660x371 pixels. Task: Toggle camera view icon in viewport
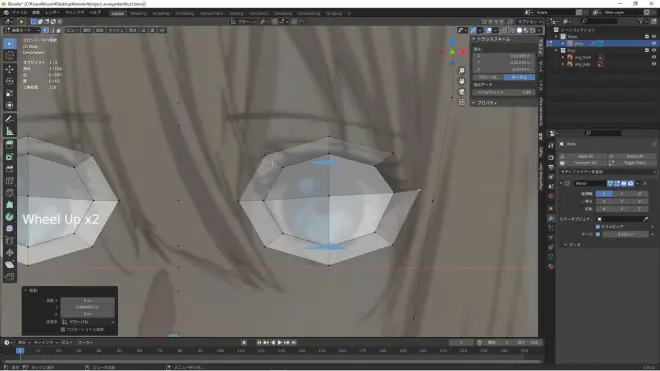462,92
